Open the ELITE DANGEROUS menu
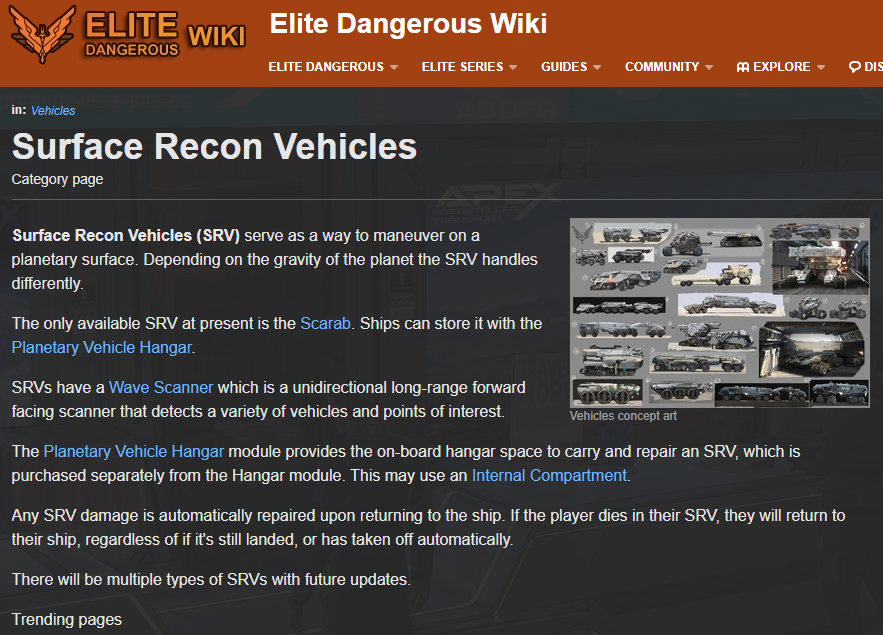883x635 pixels. 326,67
